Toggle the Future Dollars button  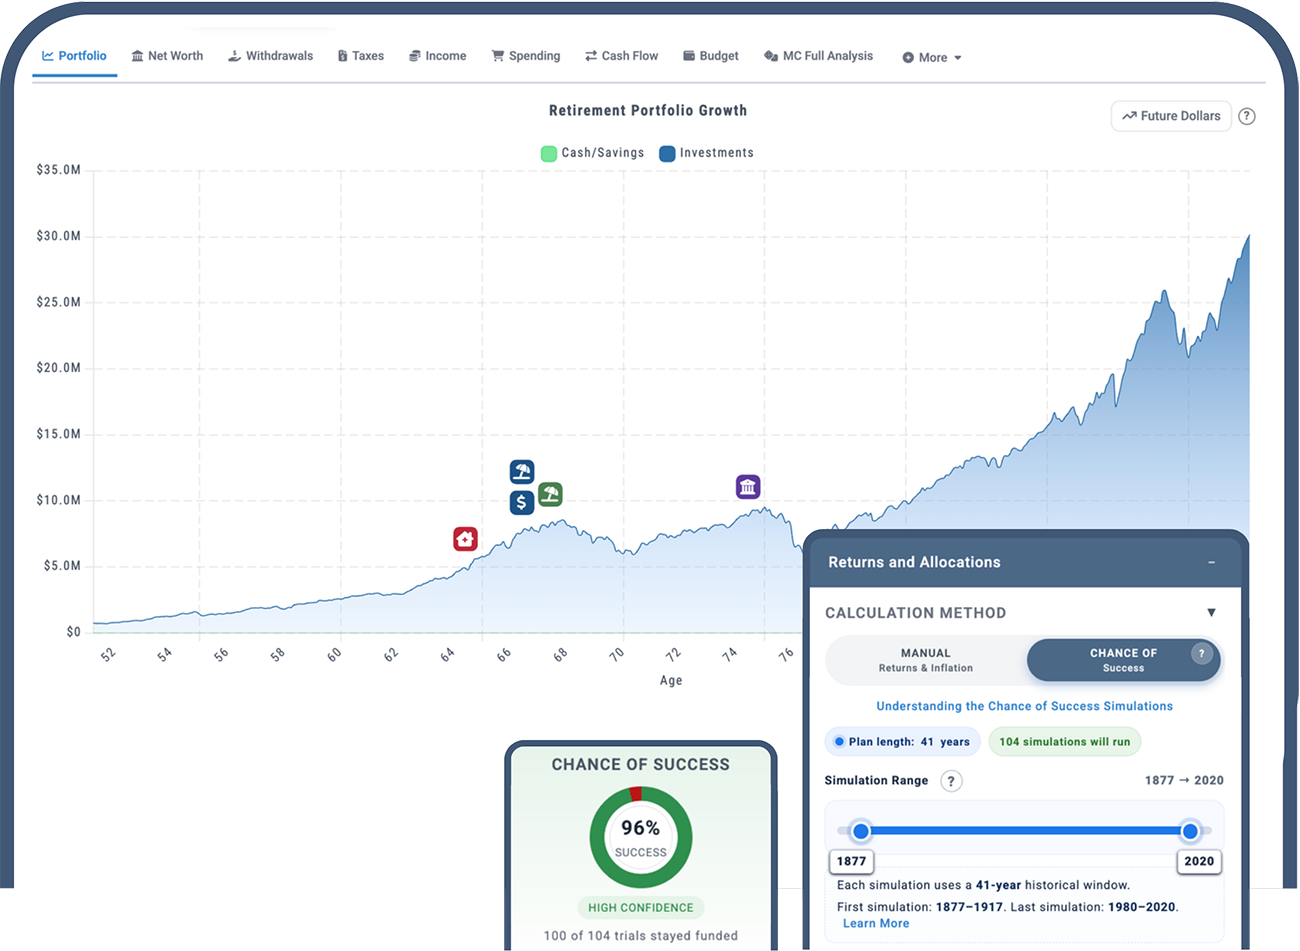click(x=1171, y=116)
